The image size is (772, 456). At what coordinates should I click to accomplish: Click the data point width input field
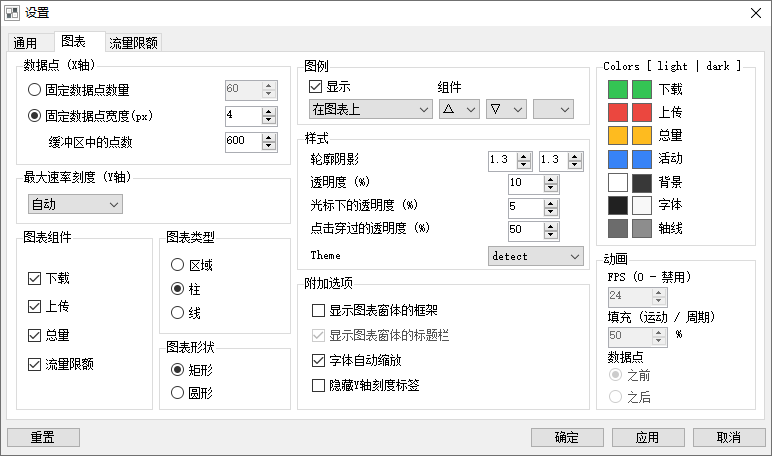pos(243,116)
